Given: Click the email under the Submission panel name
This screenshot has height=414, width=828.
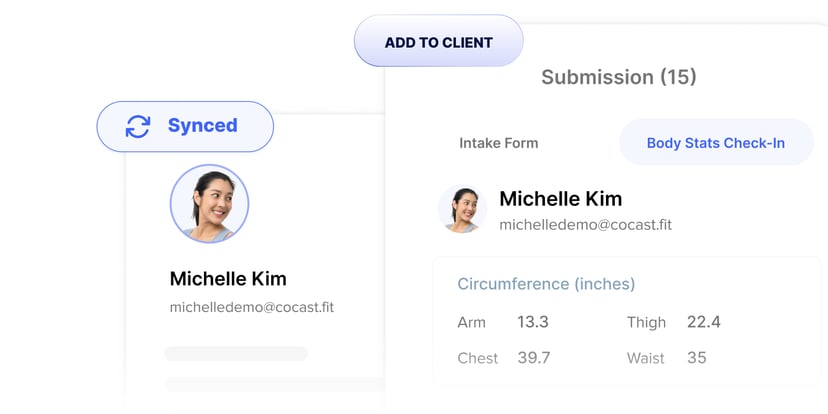Looking at the screenshot, I should coord(585,225).
